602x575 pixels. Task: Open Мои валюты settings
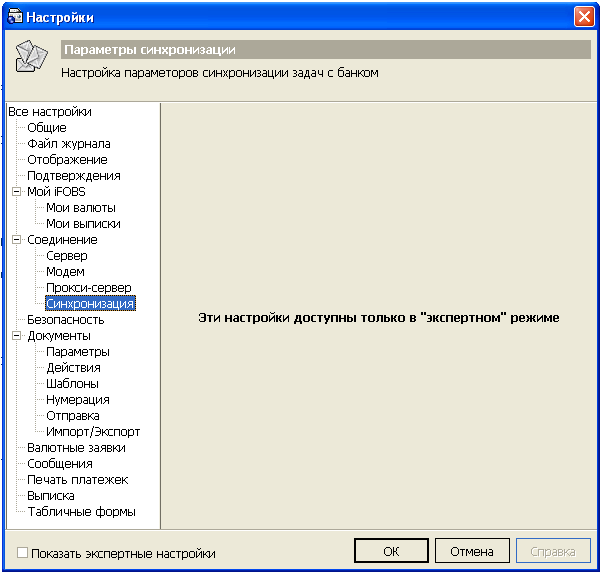tap(81, 208)
